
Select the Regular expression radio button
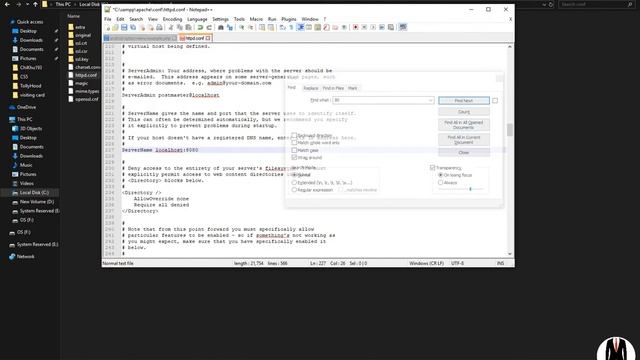(x=294, y=190)
